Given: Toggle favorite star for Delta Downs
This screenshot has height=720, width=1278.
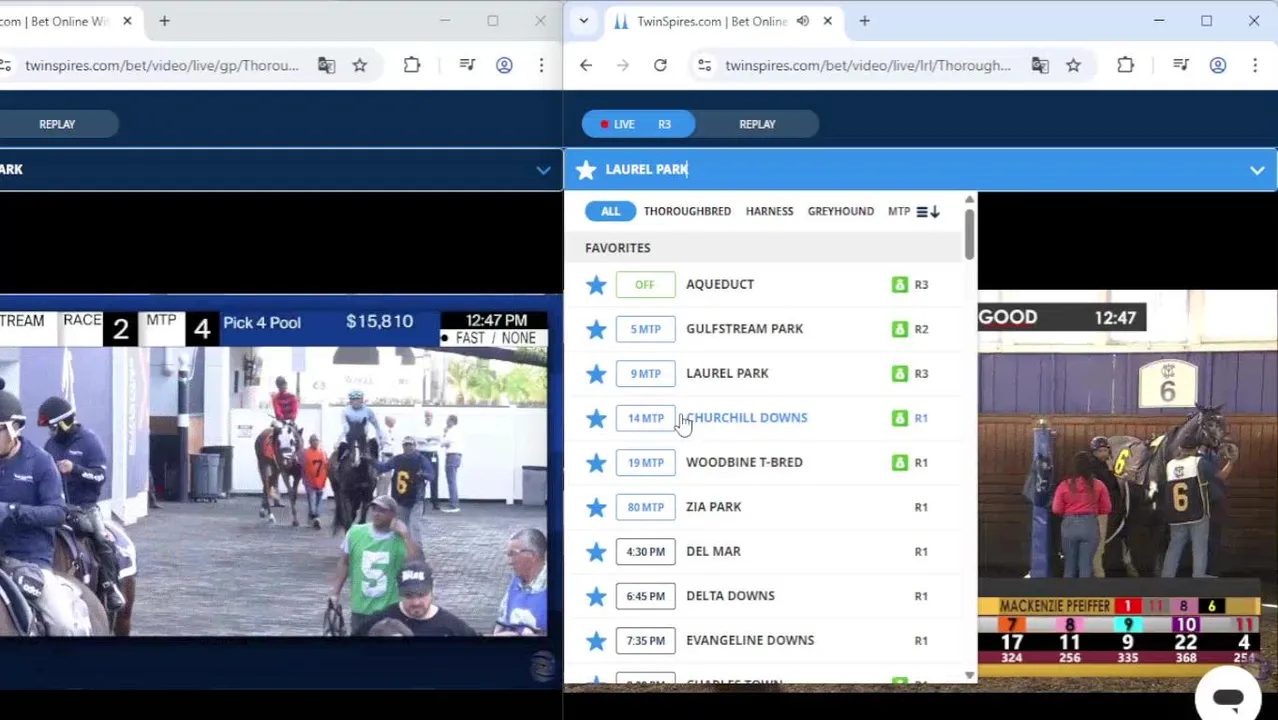Looking at the screenshot, I should (596, 596).
